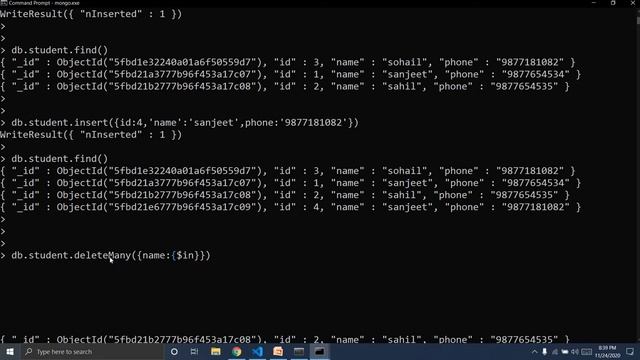
Task: Click the 'sanjeet' id 1 row in first output
Action: tap(291, 74)
